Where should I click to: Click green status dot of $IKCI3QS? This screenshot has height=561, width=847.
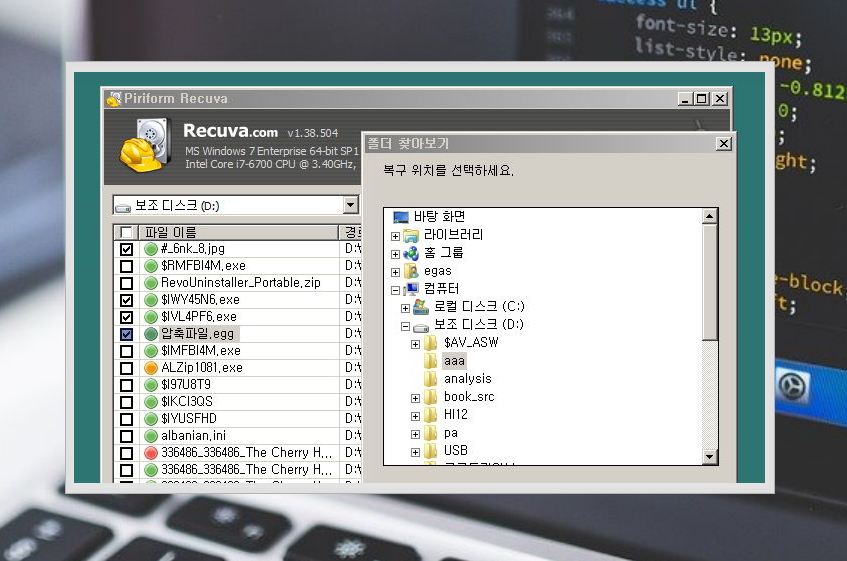click(x=151, y=402)
